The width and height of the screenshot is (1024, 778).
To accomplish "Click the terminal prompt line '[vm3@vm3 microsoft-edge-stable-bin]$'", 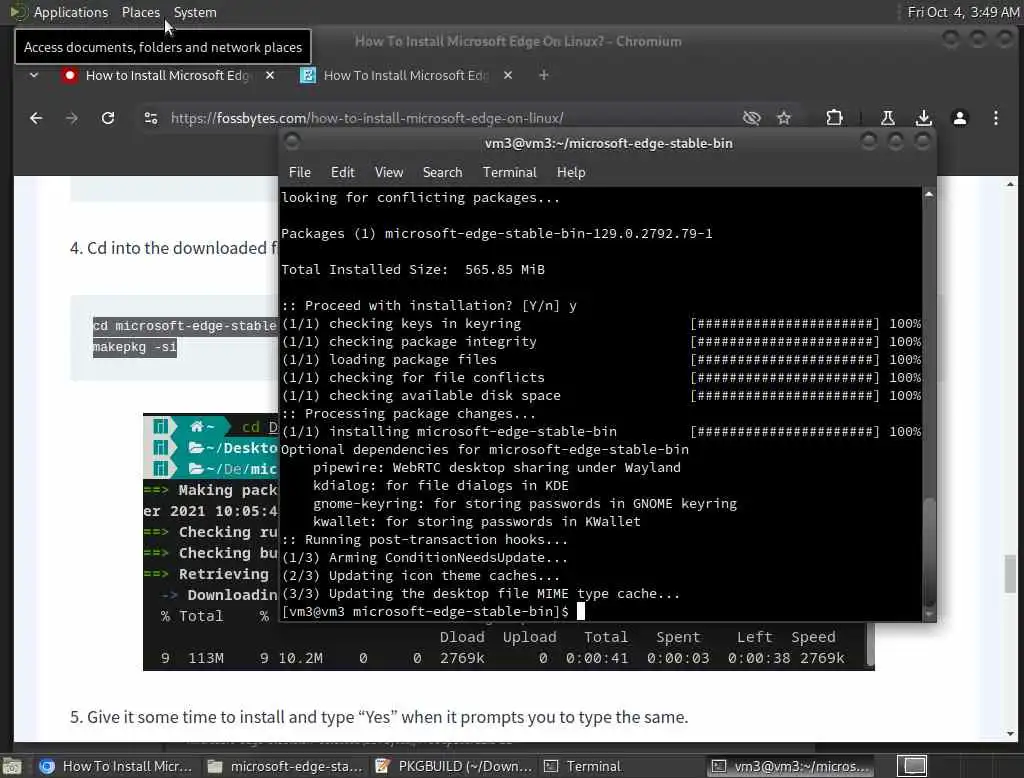I will pyautogui.click(x=425, y=612).
